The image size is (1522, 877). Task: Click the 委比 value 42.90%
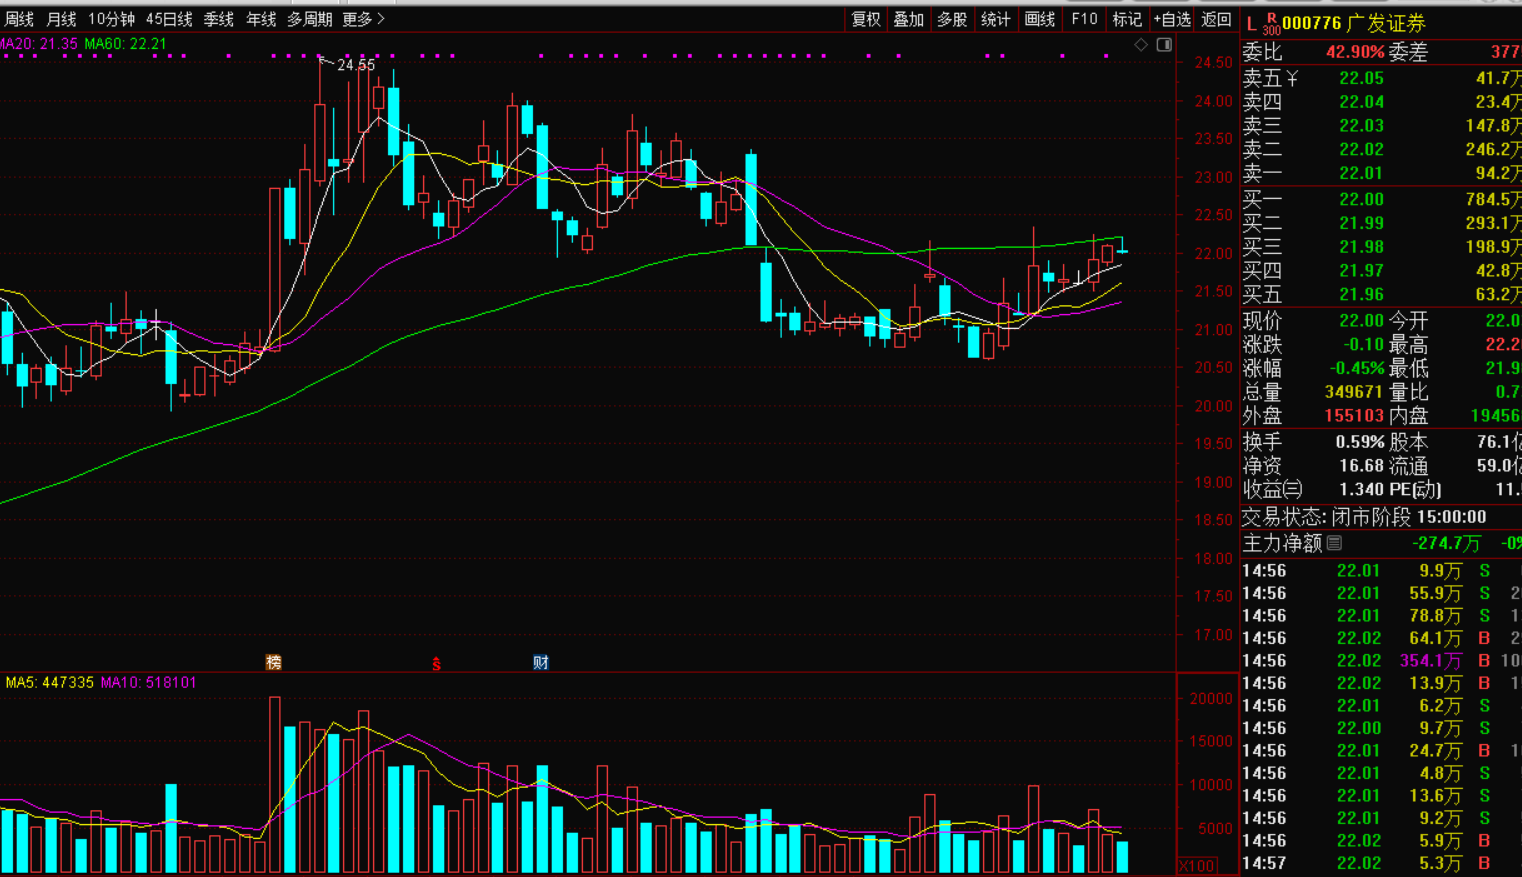coord(1355,52)
